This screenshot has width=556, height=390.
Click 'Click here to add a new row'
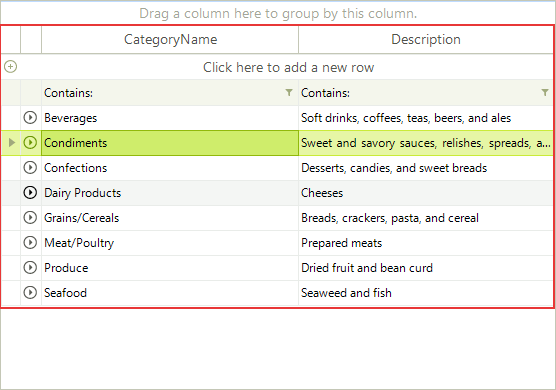click(x=288, y=67)
